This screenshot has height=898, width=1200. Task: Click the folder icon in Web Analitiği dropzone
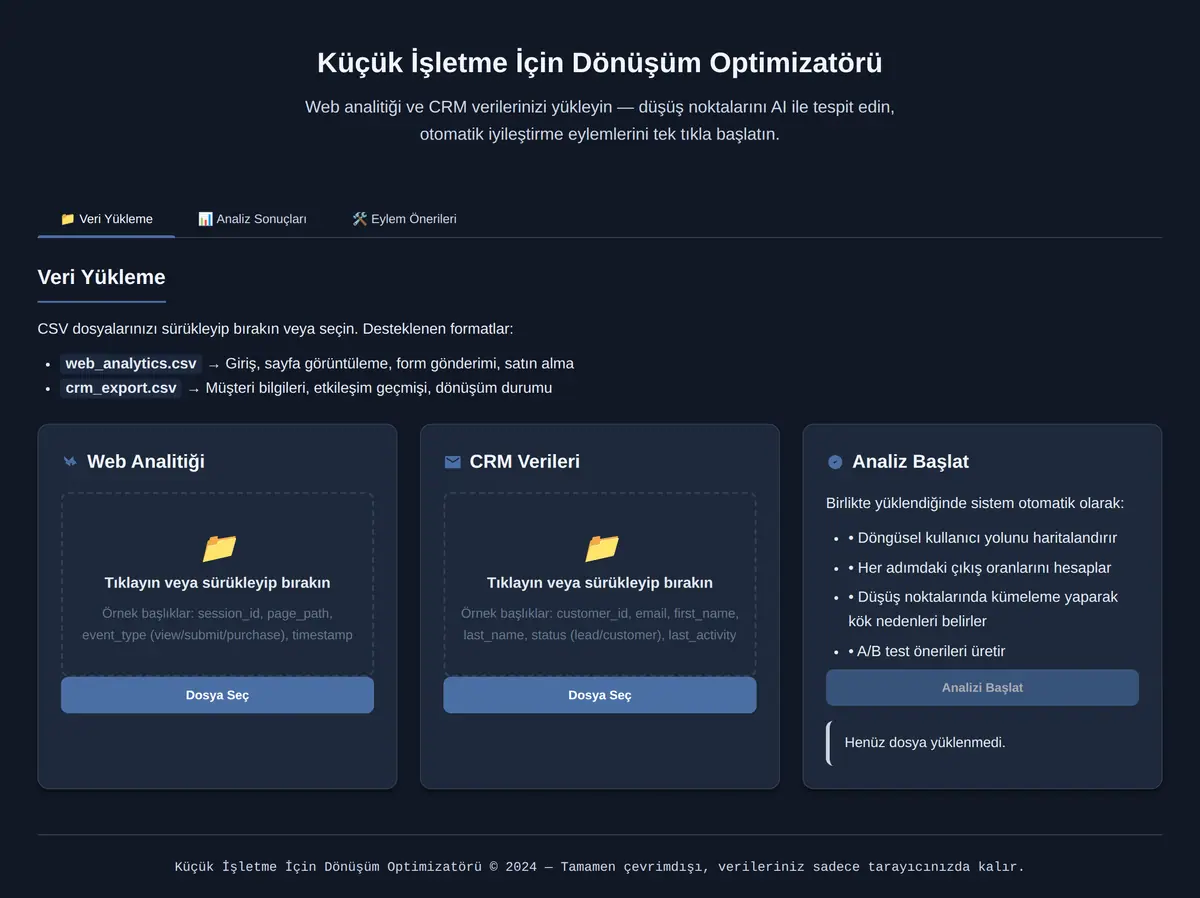click(x=219, y=547)
